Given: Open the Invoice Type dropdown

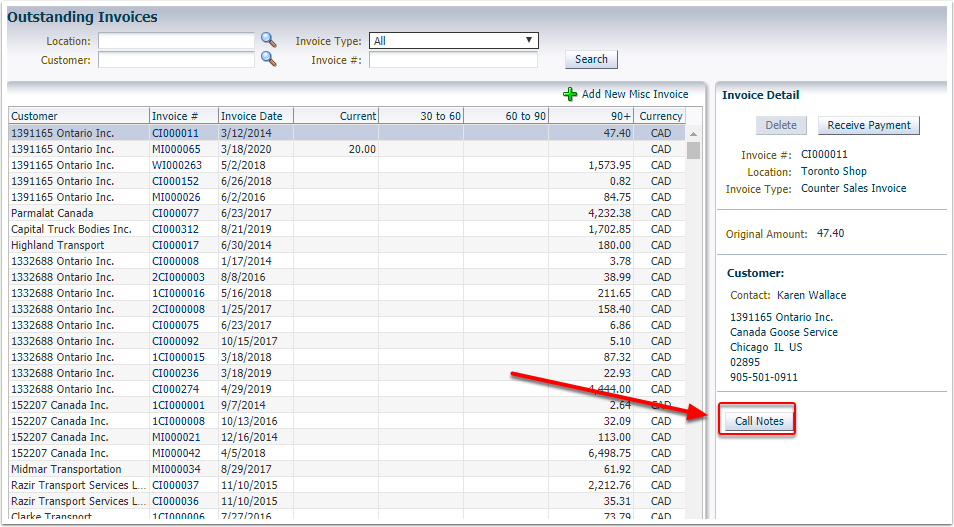Looking at the screenshot, I should 454,41.
